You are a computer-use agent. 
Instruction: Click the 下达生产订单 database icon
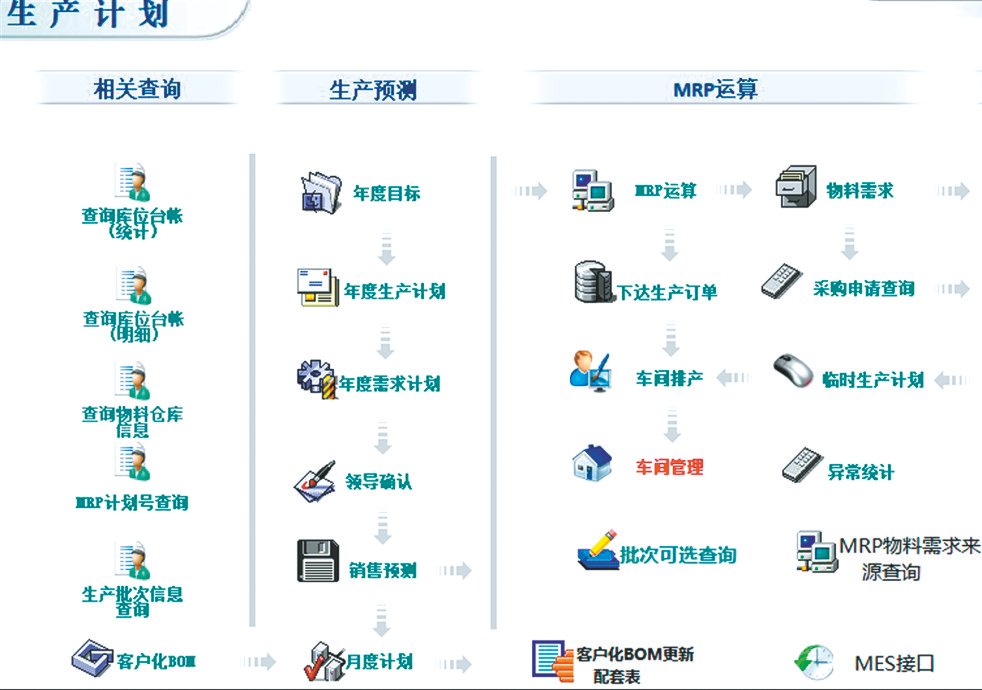pos(595,283)
